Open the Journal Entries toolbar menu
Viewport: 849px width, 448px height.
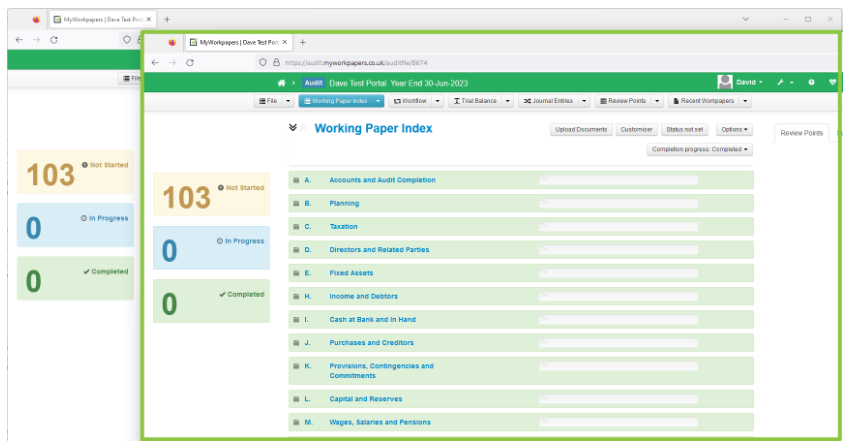548,101
